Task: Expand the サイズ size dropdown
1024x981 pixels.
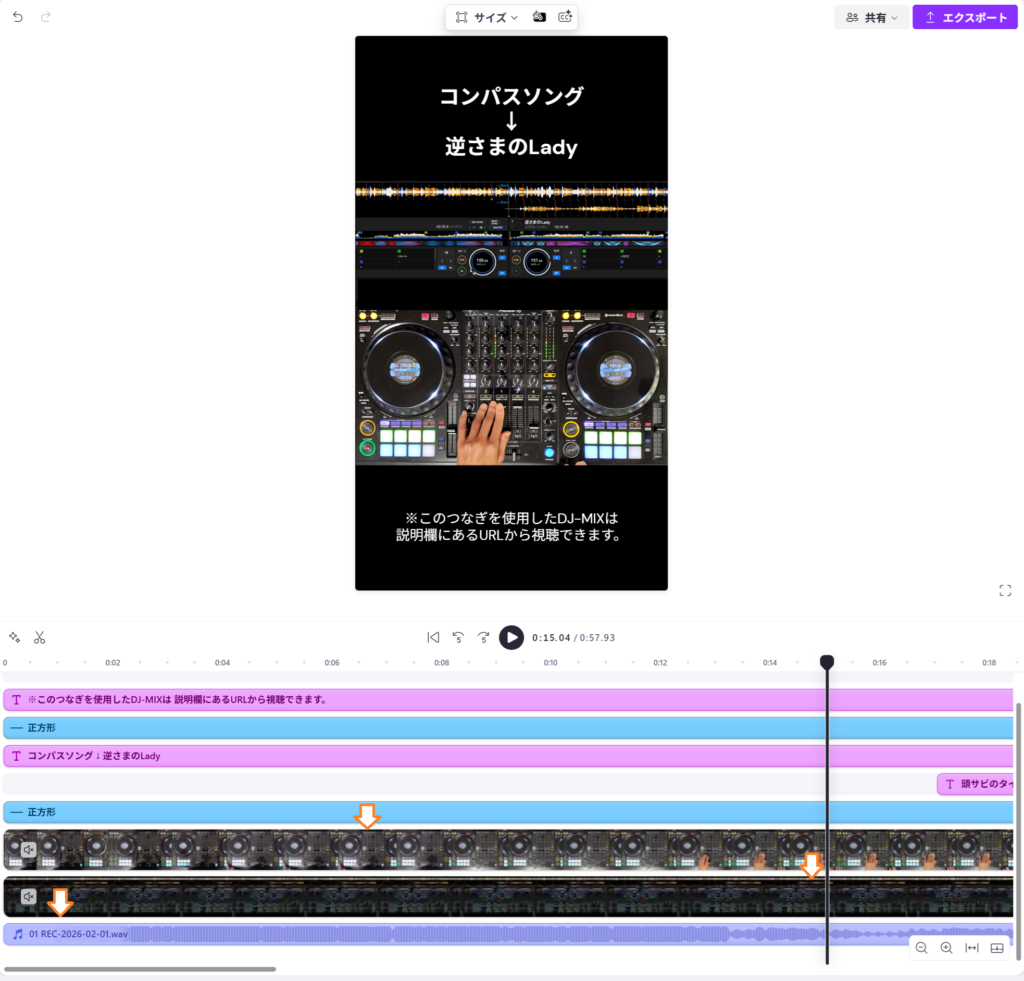Action: coord(487,17)
